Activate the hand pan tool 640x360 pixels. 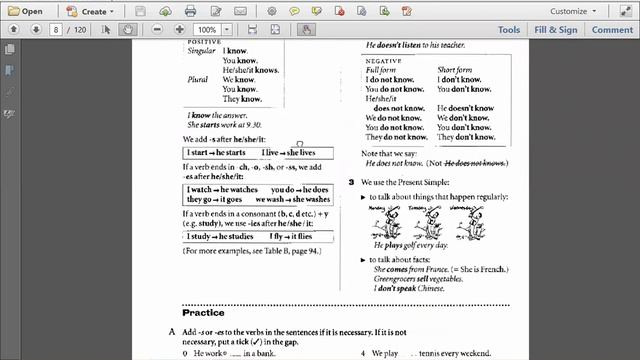point(128,29)
